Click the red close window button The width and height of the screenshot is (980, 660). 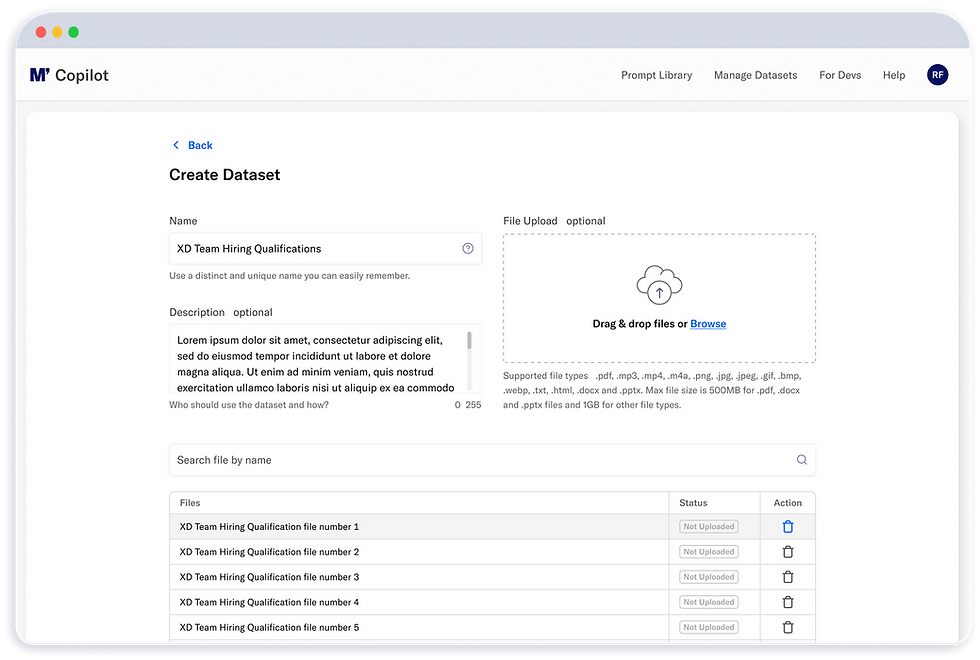click(41, 32)
